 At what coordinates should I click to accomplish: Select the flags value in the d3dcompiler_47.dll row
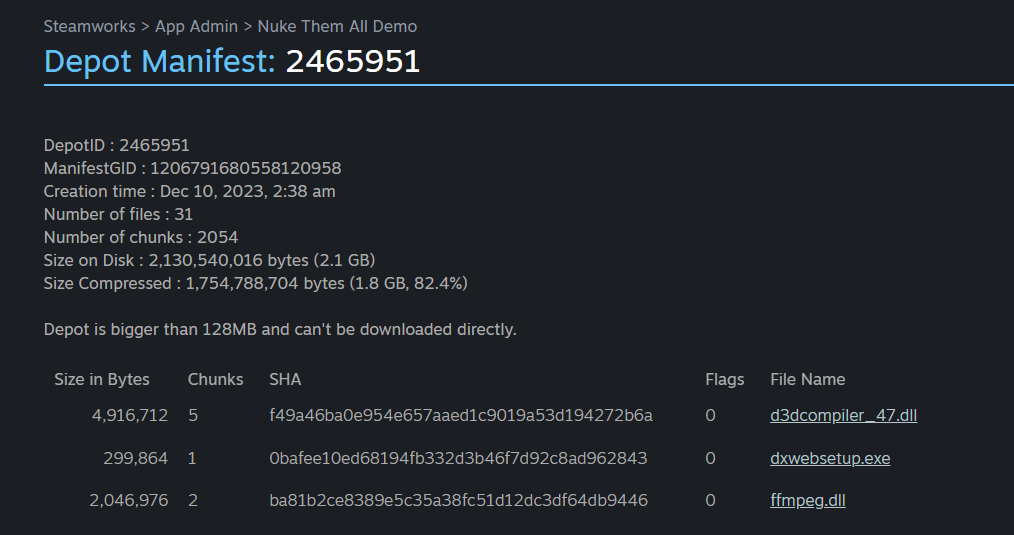point(710,415)
